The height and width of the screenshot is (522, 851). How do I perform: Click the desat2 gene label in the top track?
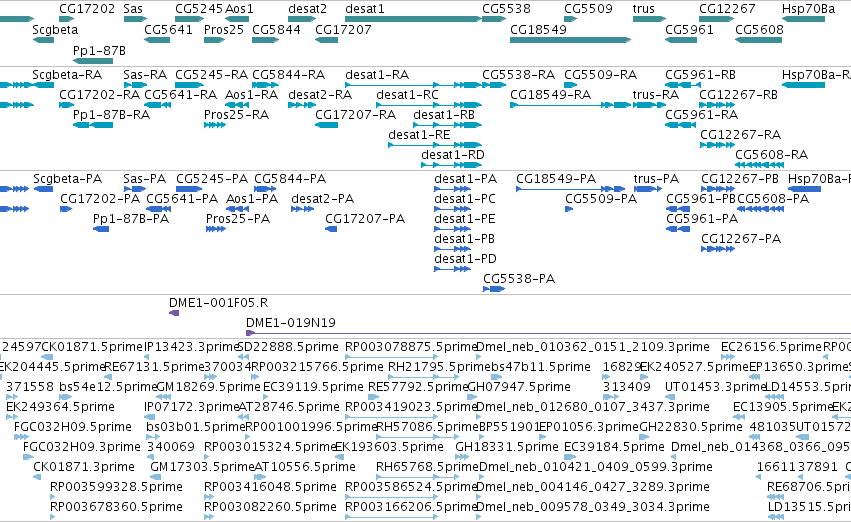point(308,9)
